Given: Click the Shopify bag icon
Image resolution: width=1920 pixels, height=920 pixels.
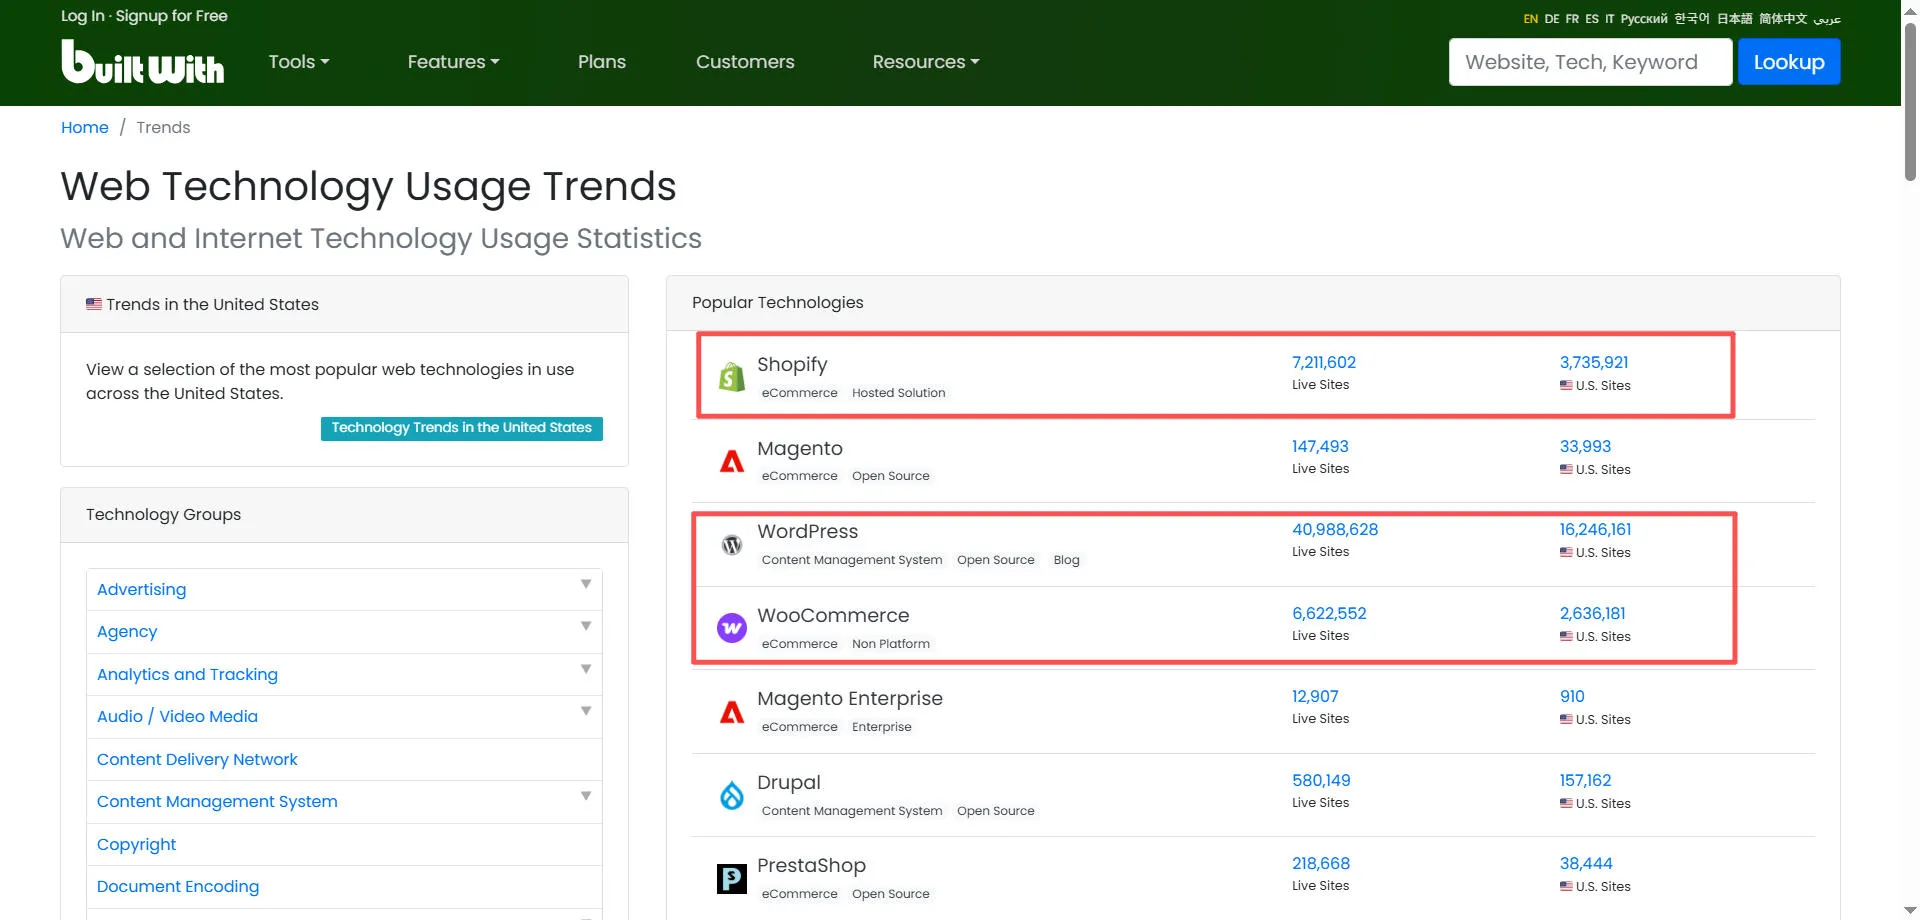Looking at the screenshot, I should [x=732, y=377].
